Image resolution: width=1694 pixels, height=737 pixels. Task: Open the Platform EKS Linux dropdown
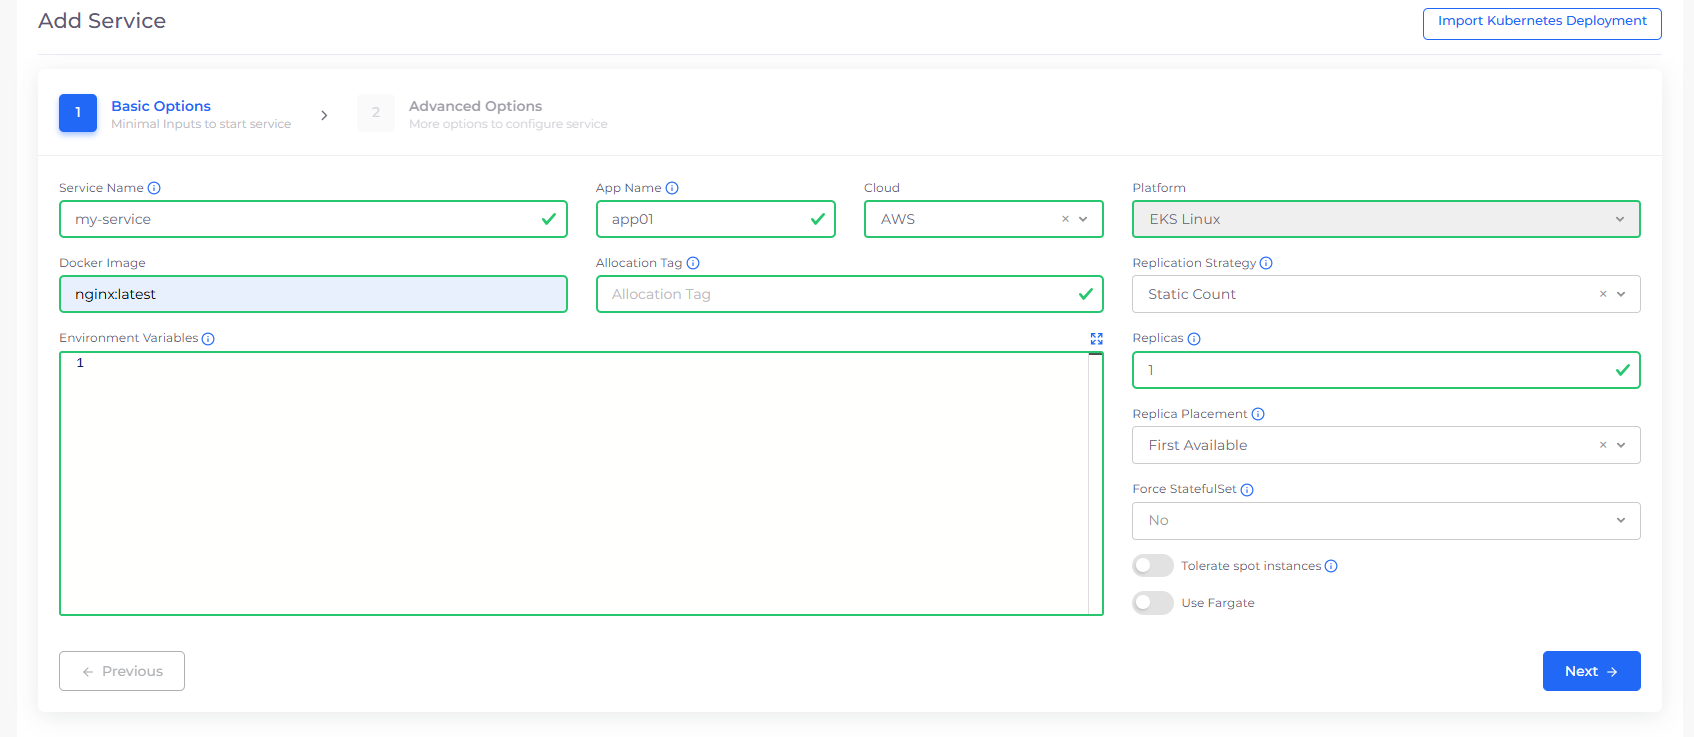click(1385, 219)
